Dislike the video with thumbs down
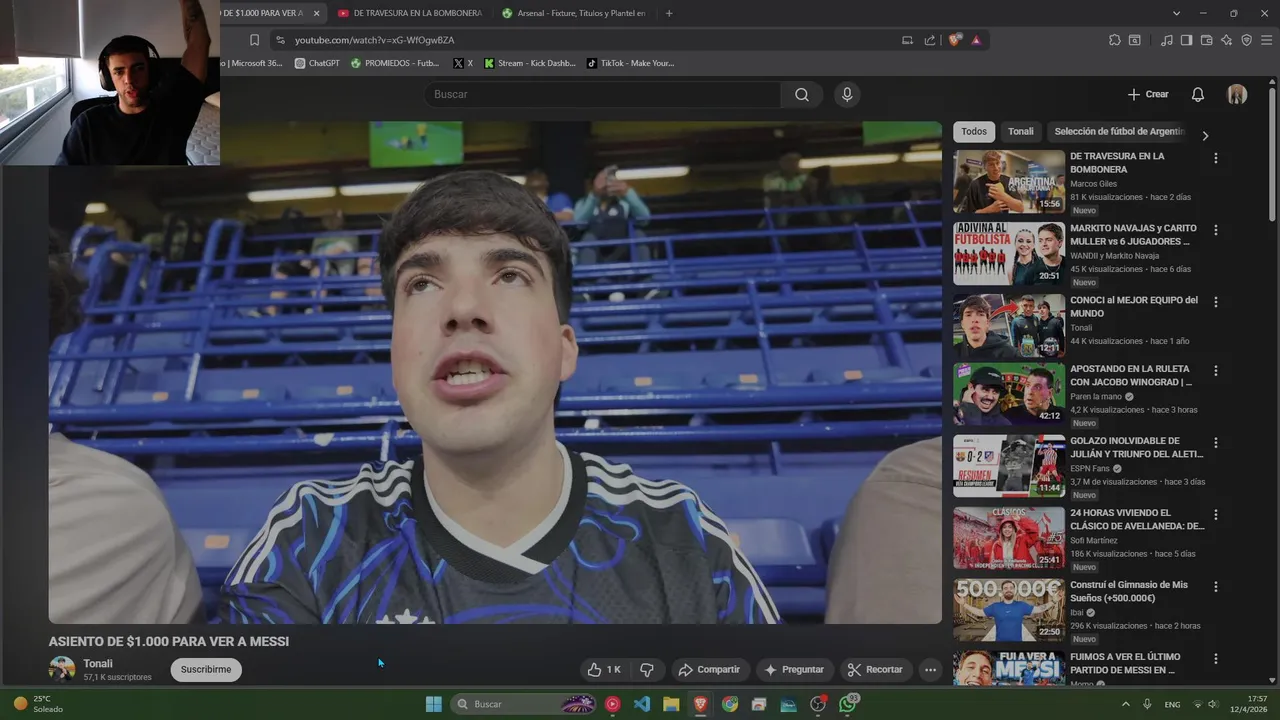 click(647, 670)
